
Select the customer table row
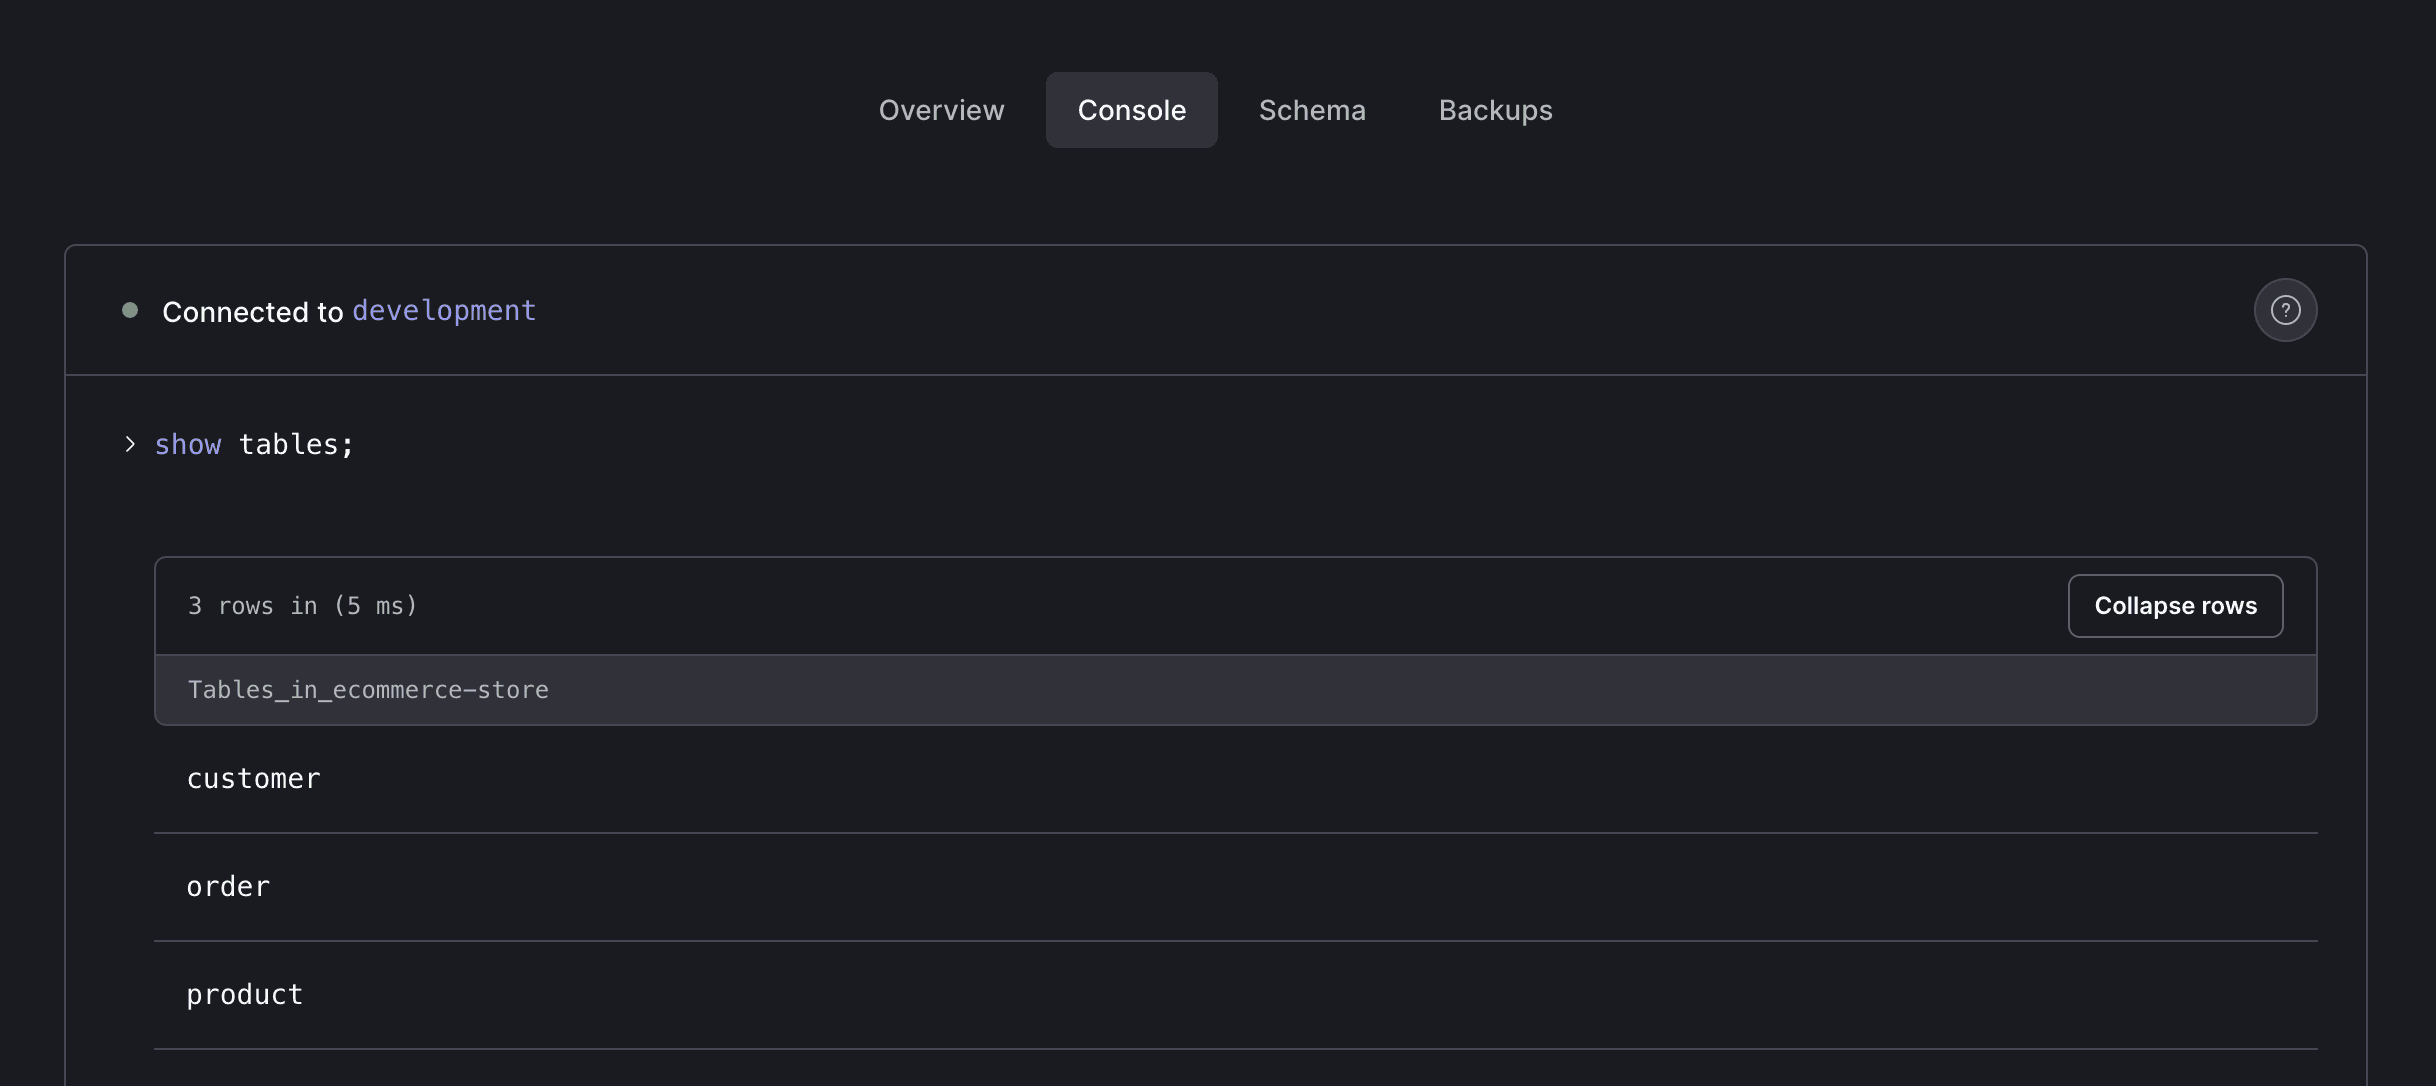pos(1235,779)
